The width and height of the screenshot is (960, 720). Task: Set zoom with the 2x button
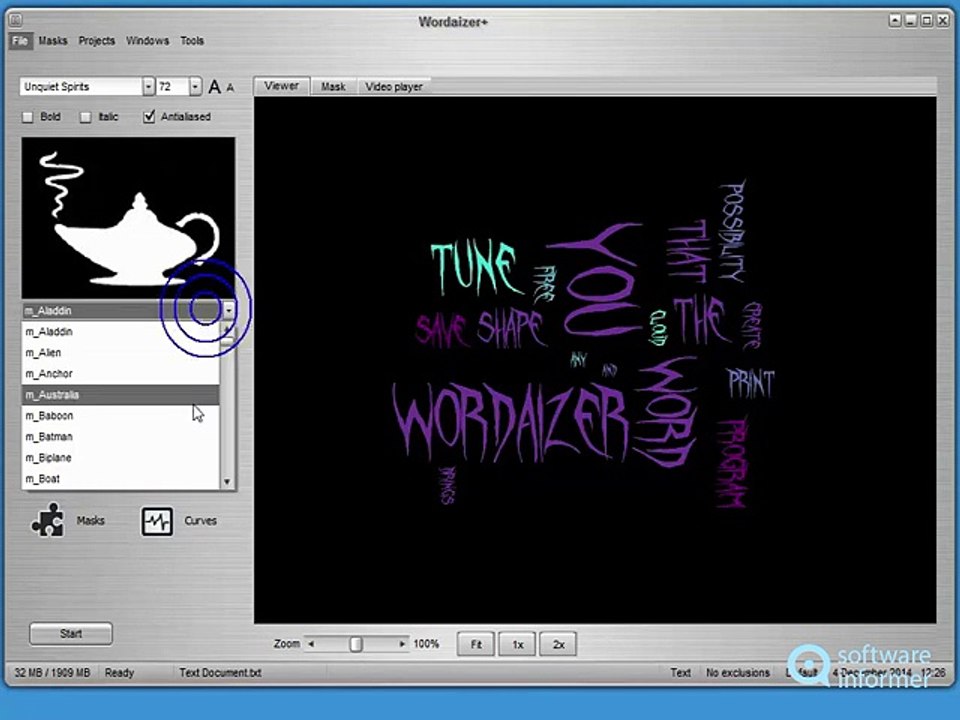click(x=558, y=644)
